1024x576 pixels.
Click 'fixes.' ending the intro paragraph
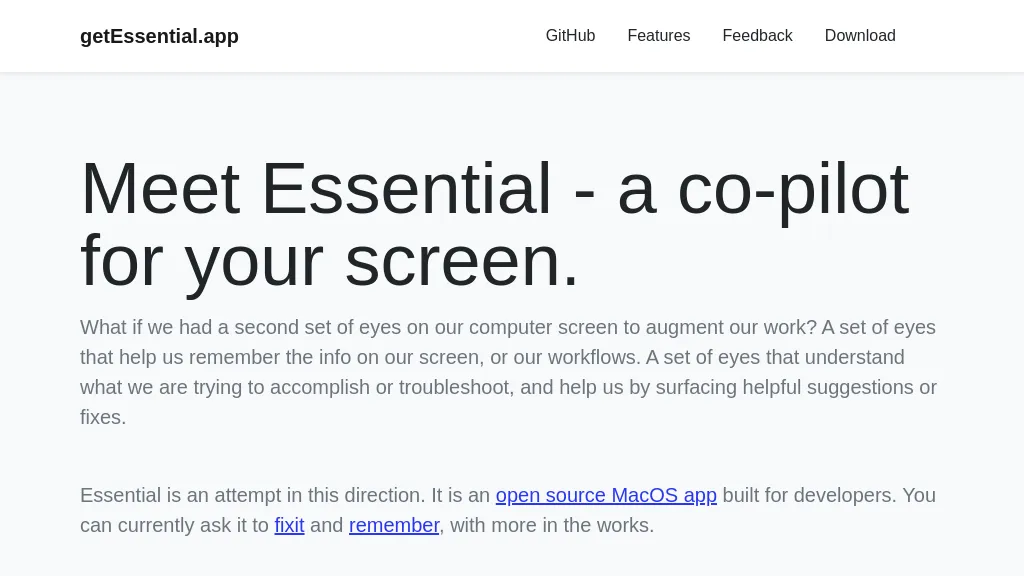pos(103,417)
